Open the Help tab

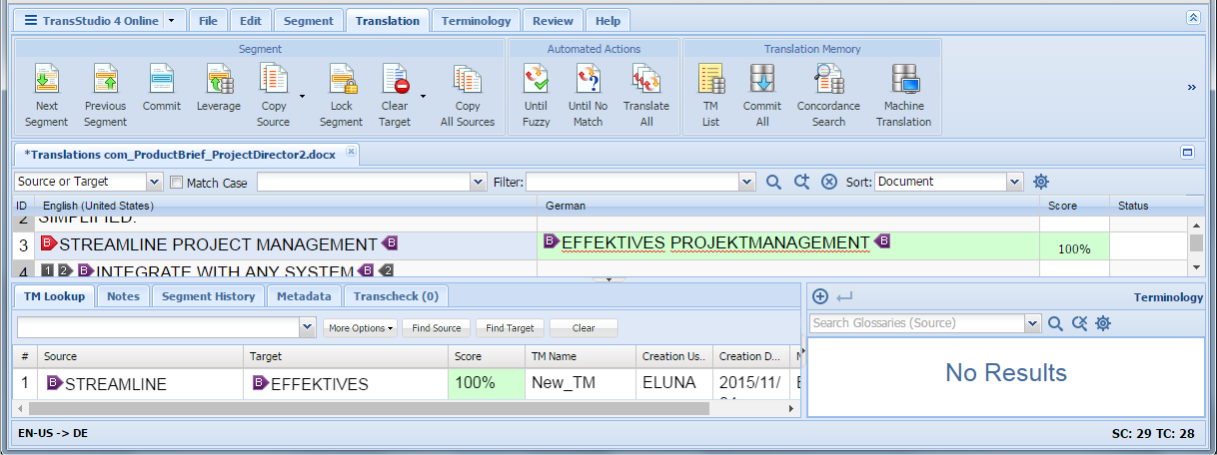point(608,20)
